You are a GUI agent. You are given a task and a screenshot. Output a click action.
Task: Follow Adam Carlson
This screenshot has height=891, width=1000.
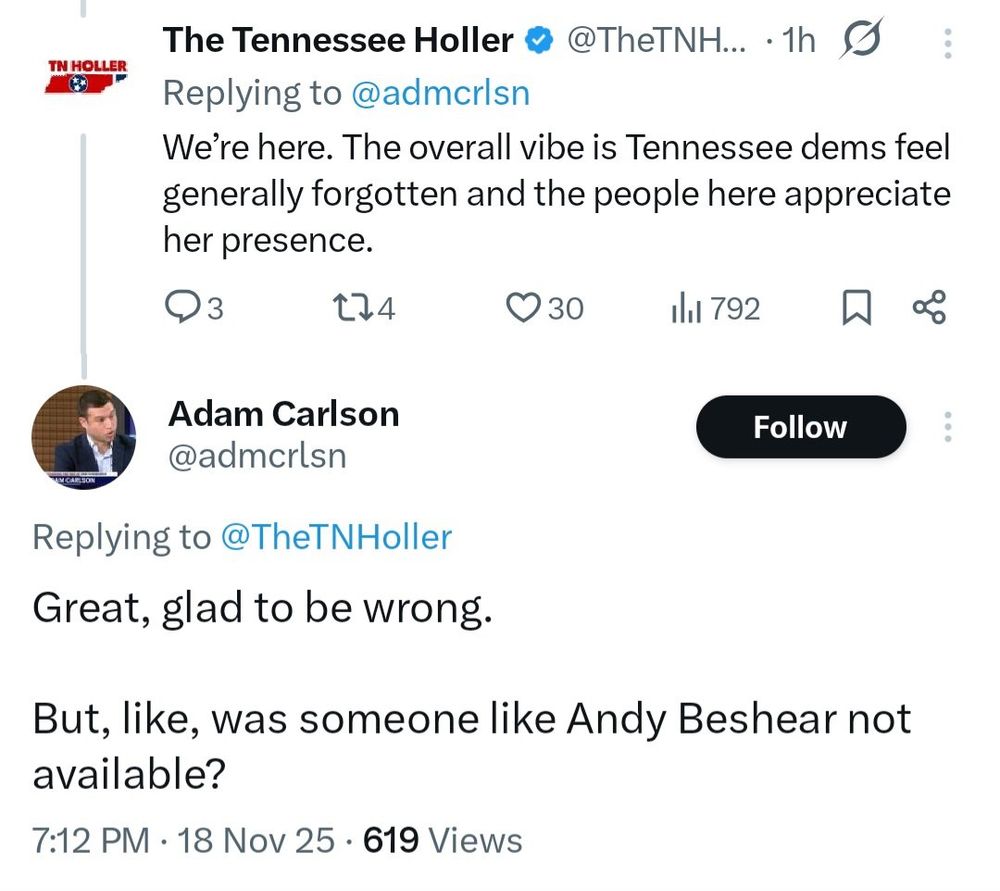800,427
